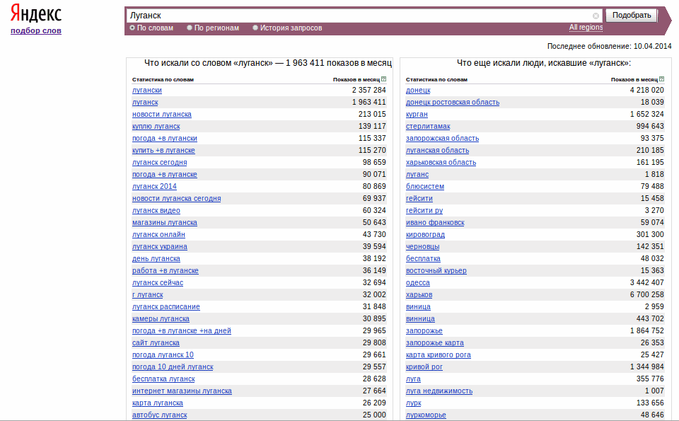Click the 1 963 411 count in the луганск row
Viewport: 679px width, 421px height.
pos(369,102)
